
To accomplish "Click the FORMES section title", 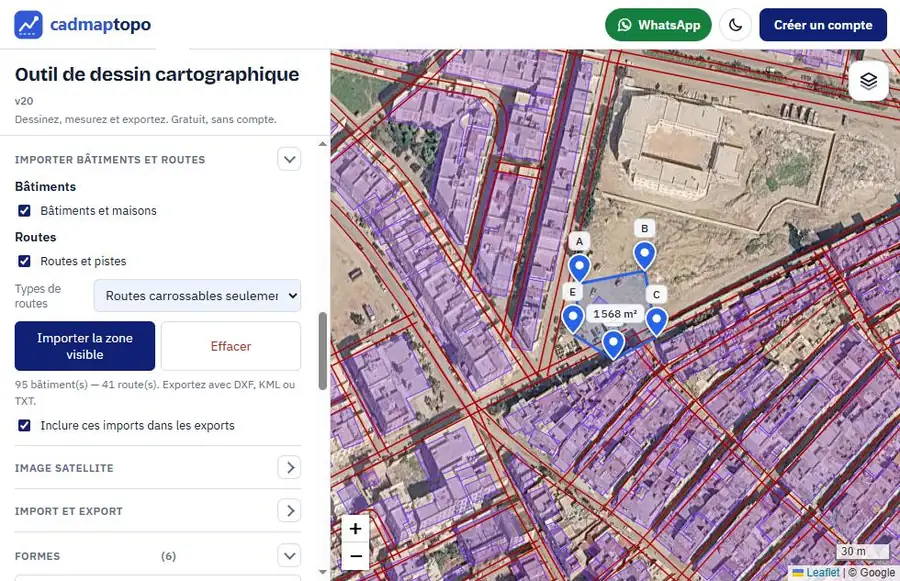I will tap(37, 556).
